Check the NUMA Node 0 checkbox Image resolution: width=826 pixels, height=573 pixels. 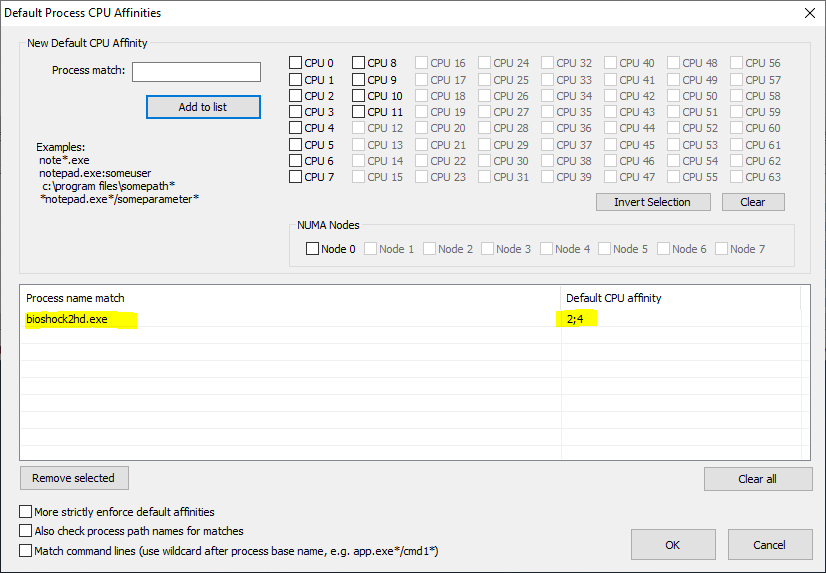click(x=313, y=249)
